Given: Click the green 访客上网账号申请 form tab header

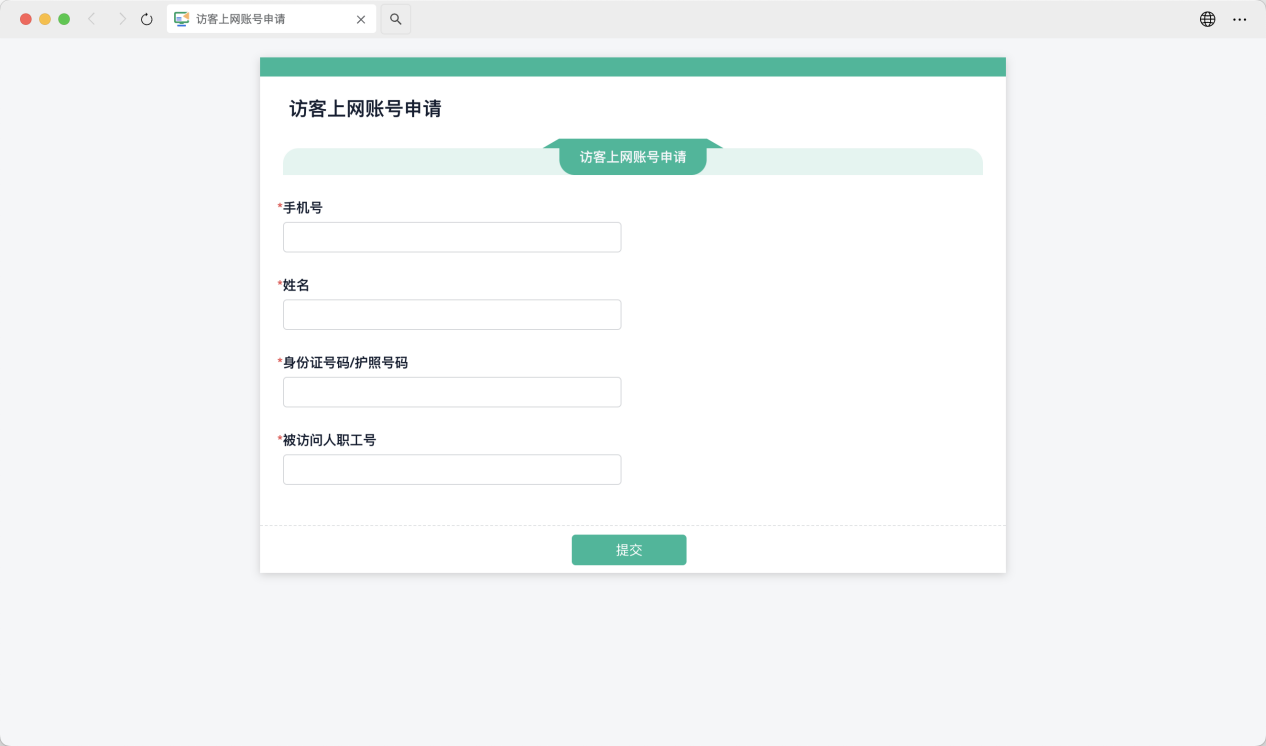Looking at the screenshot, I should 632,157.
